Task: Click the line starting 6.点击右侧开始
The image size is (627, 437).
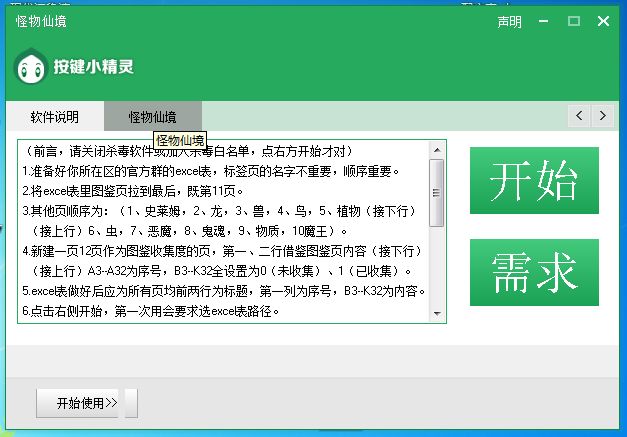Action: point(151,311)
